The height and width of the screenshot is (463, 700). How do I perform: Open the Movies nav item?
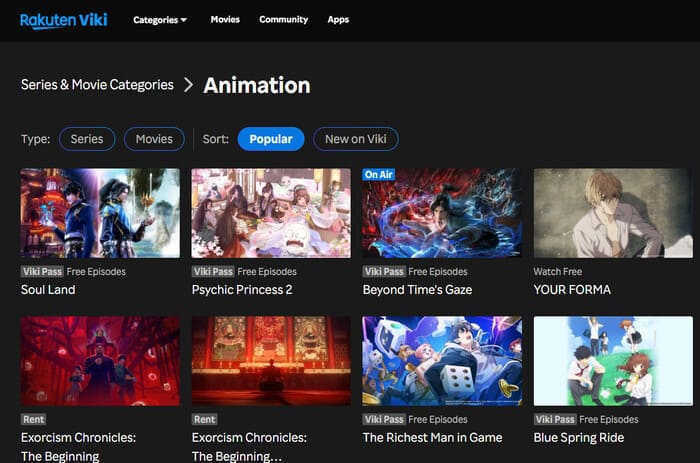pyautogui.click(x=225, y=19)
